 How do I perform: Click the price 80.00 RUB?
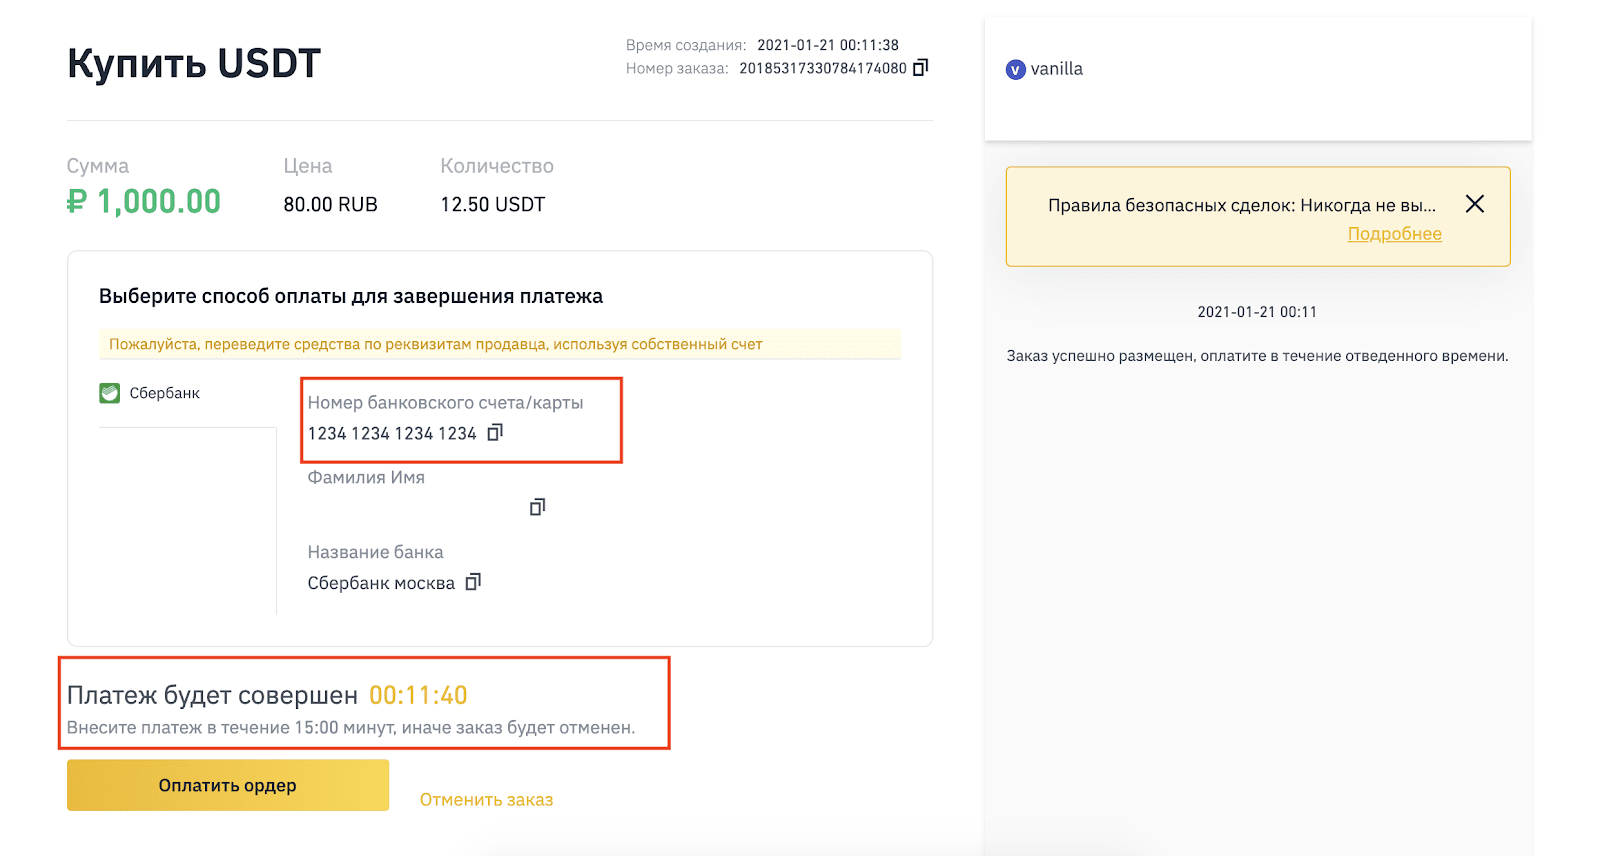(331, 204)
